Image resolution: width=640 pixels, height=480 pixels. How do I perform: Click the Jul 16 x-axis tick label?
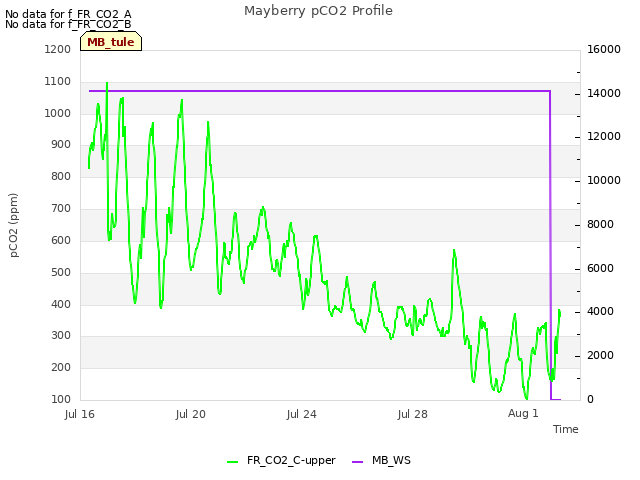click(80, 414)
